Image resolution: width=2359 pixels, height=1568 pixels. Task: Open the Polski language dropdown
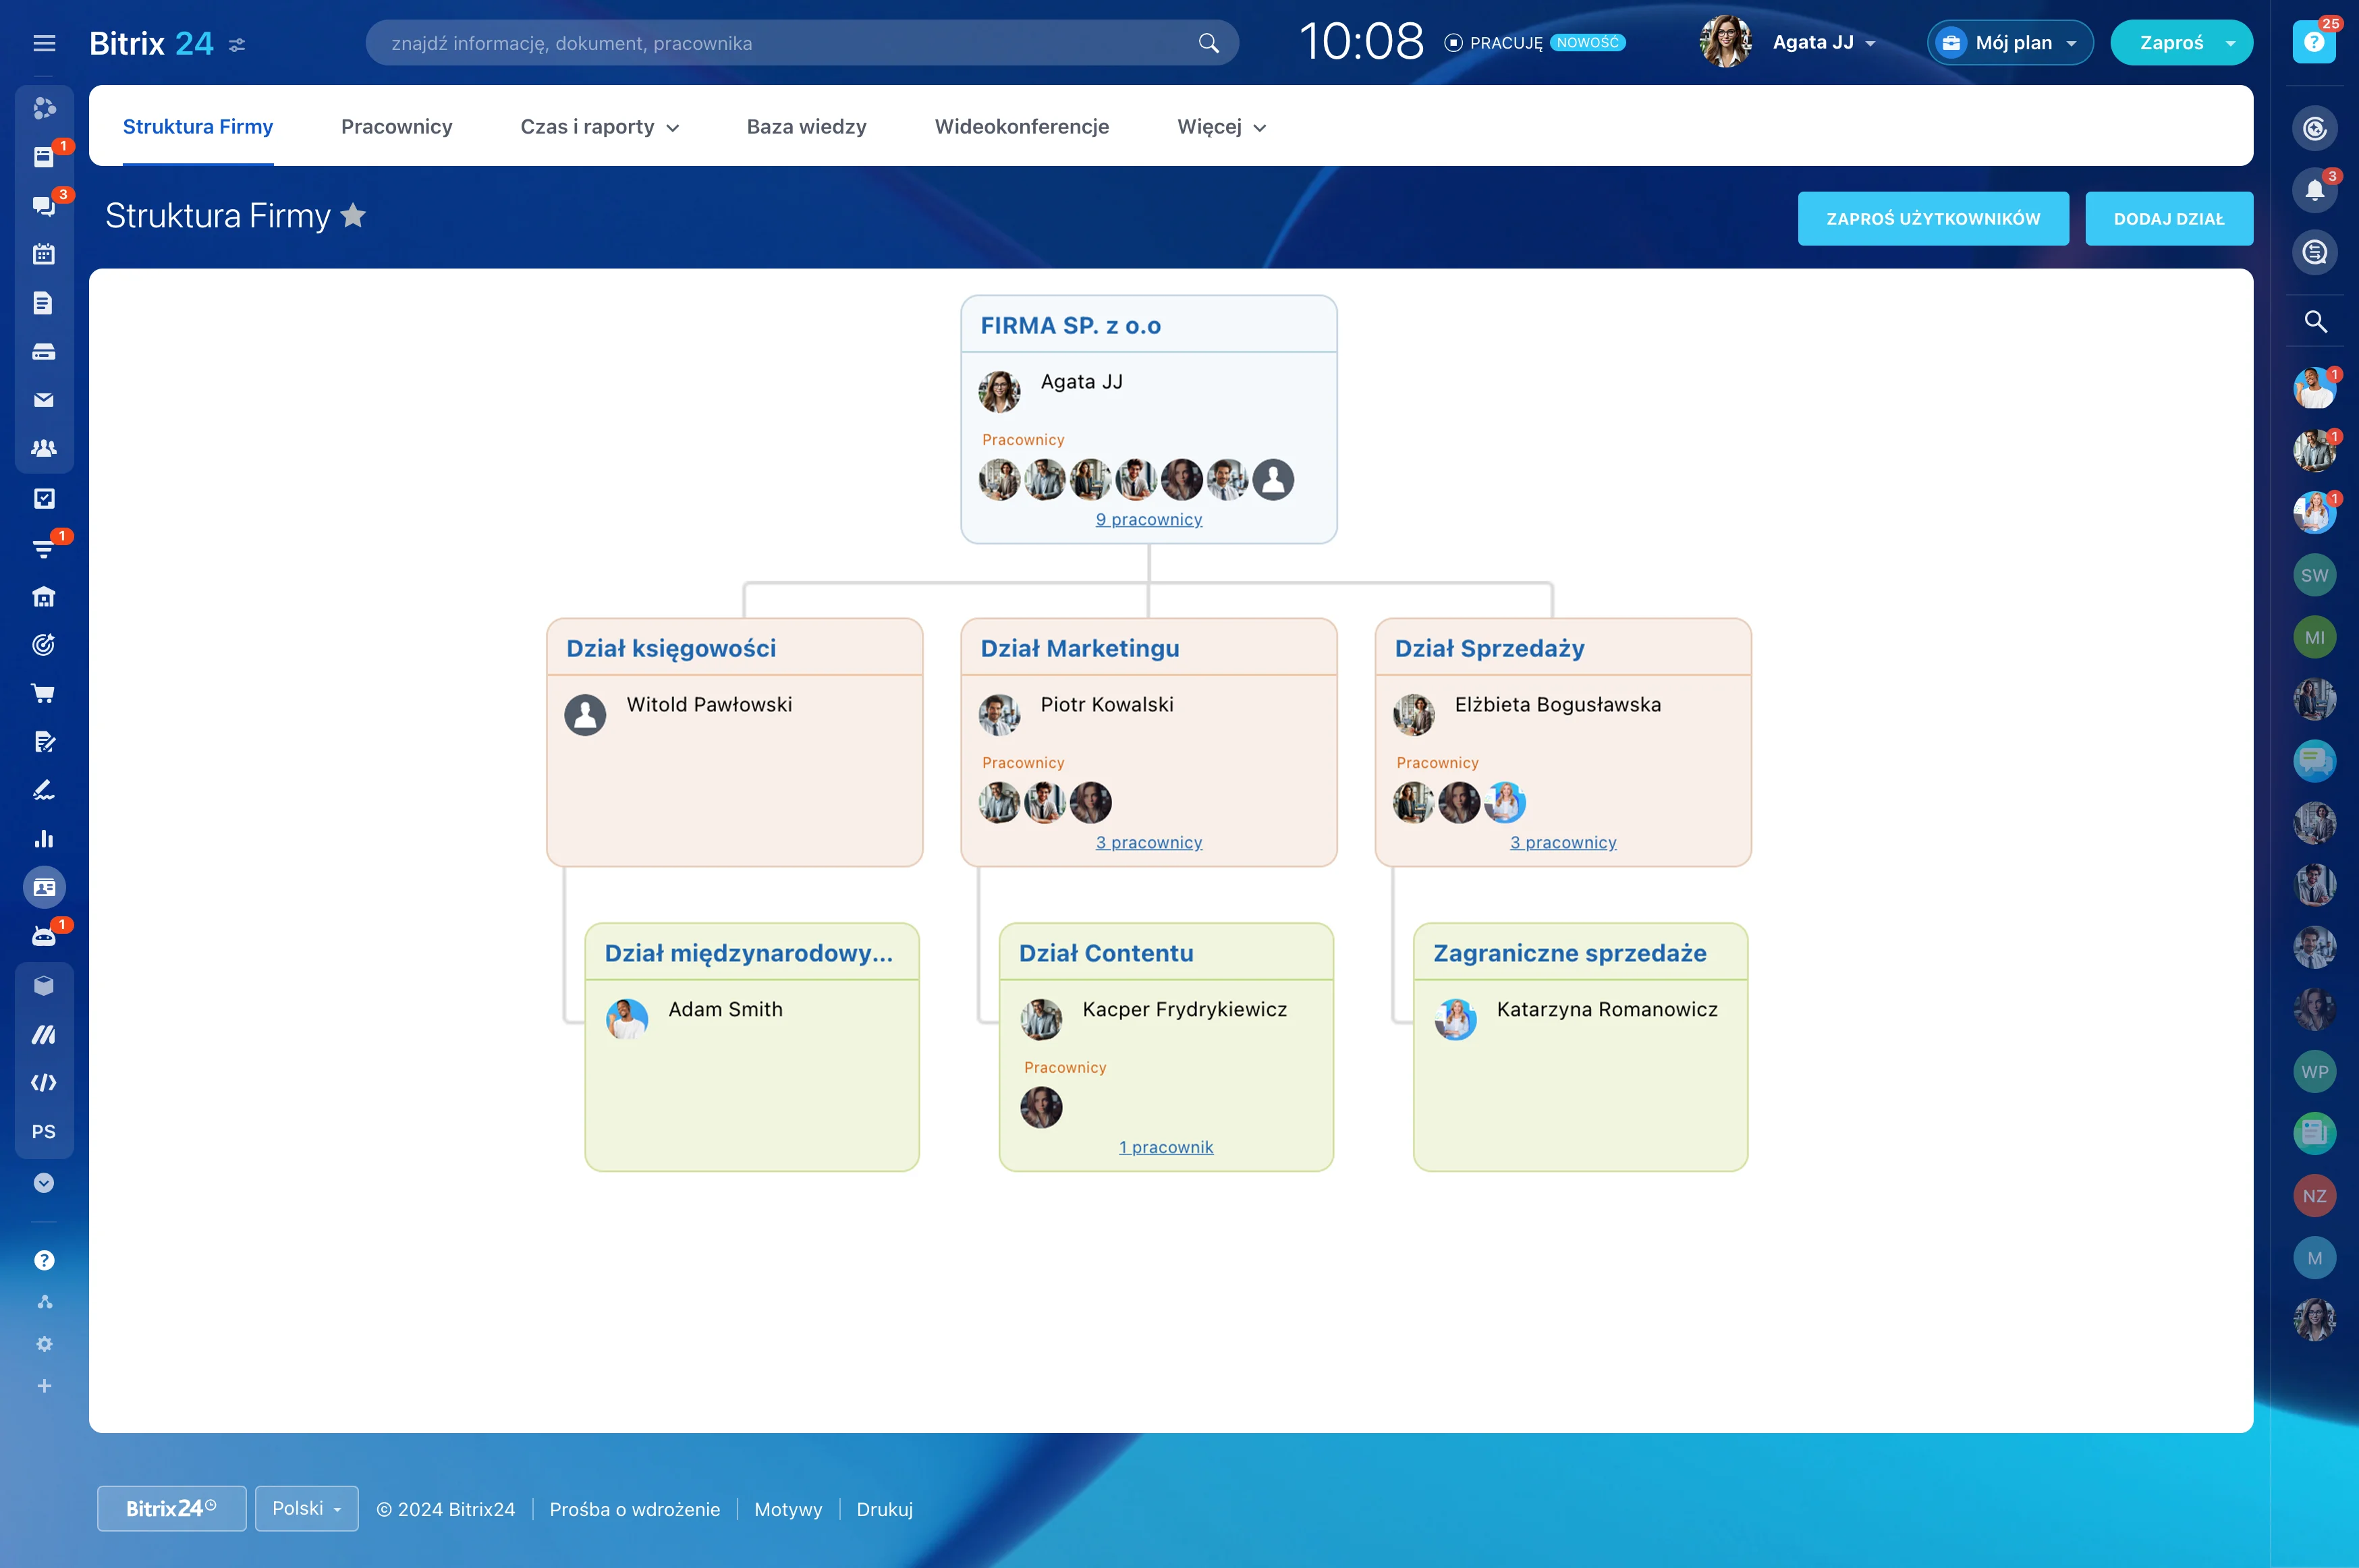306,1508
